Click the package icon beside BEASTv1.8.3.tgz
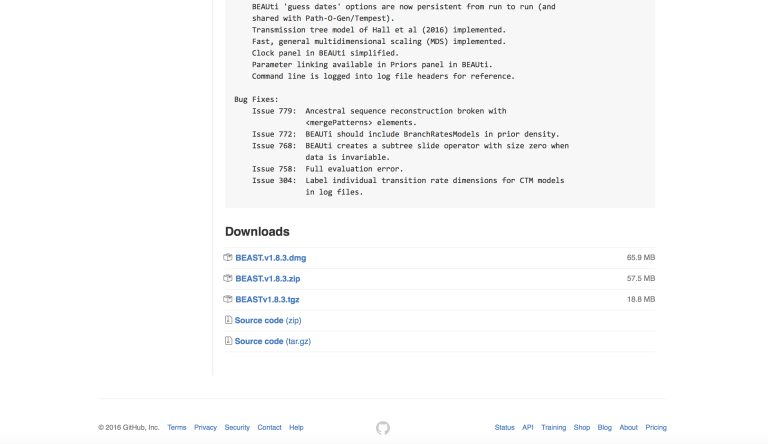The height and width of the screenshot is (444, 768). pos(228,299)
